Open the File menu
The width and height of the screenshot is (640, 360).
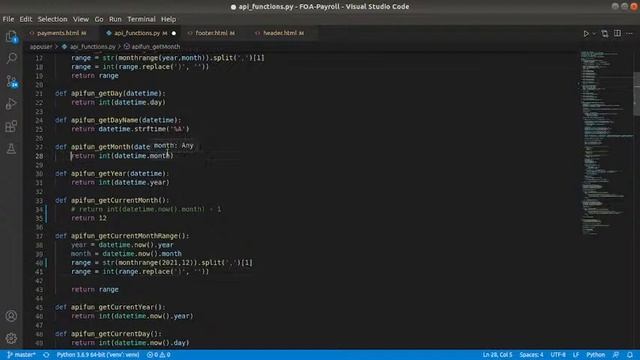point(8,19)
